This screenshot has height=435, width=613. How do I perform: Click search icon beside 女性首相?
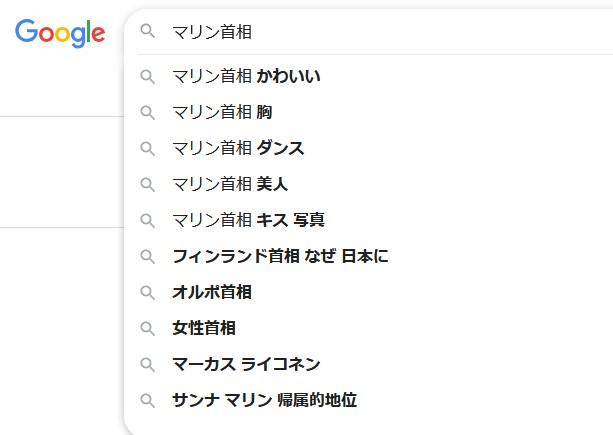pos(148,328)
